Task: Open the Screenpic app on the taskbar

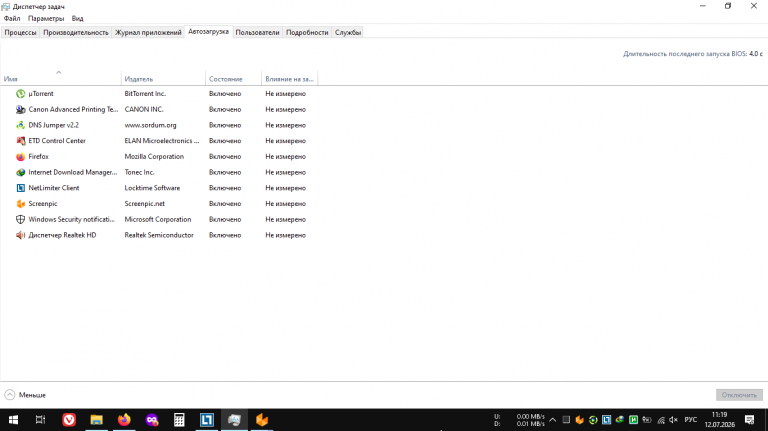Action: (262, 420)
